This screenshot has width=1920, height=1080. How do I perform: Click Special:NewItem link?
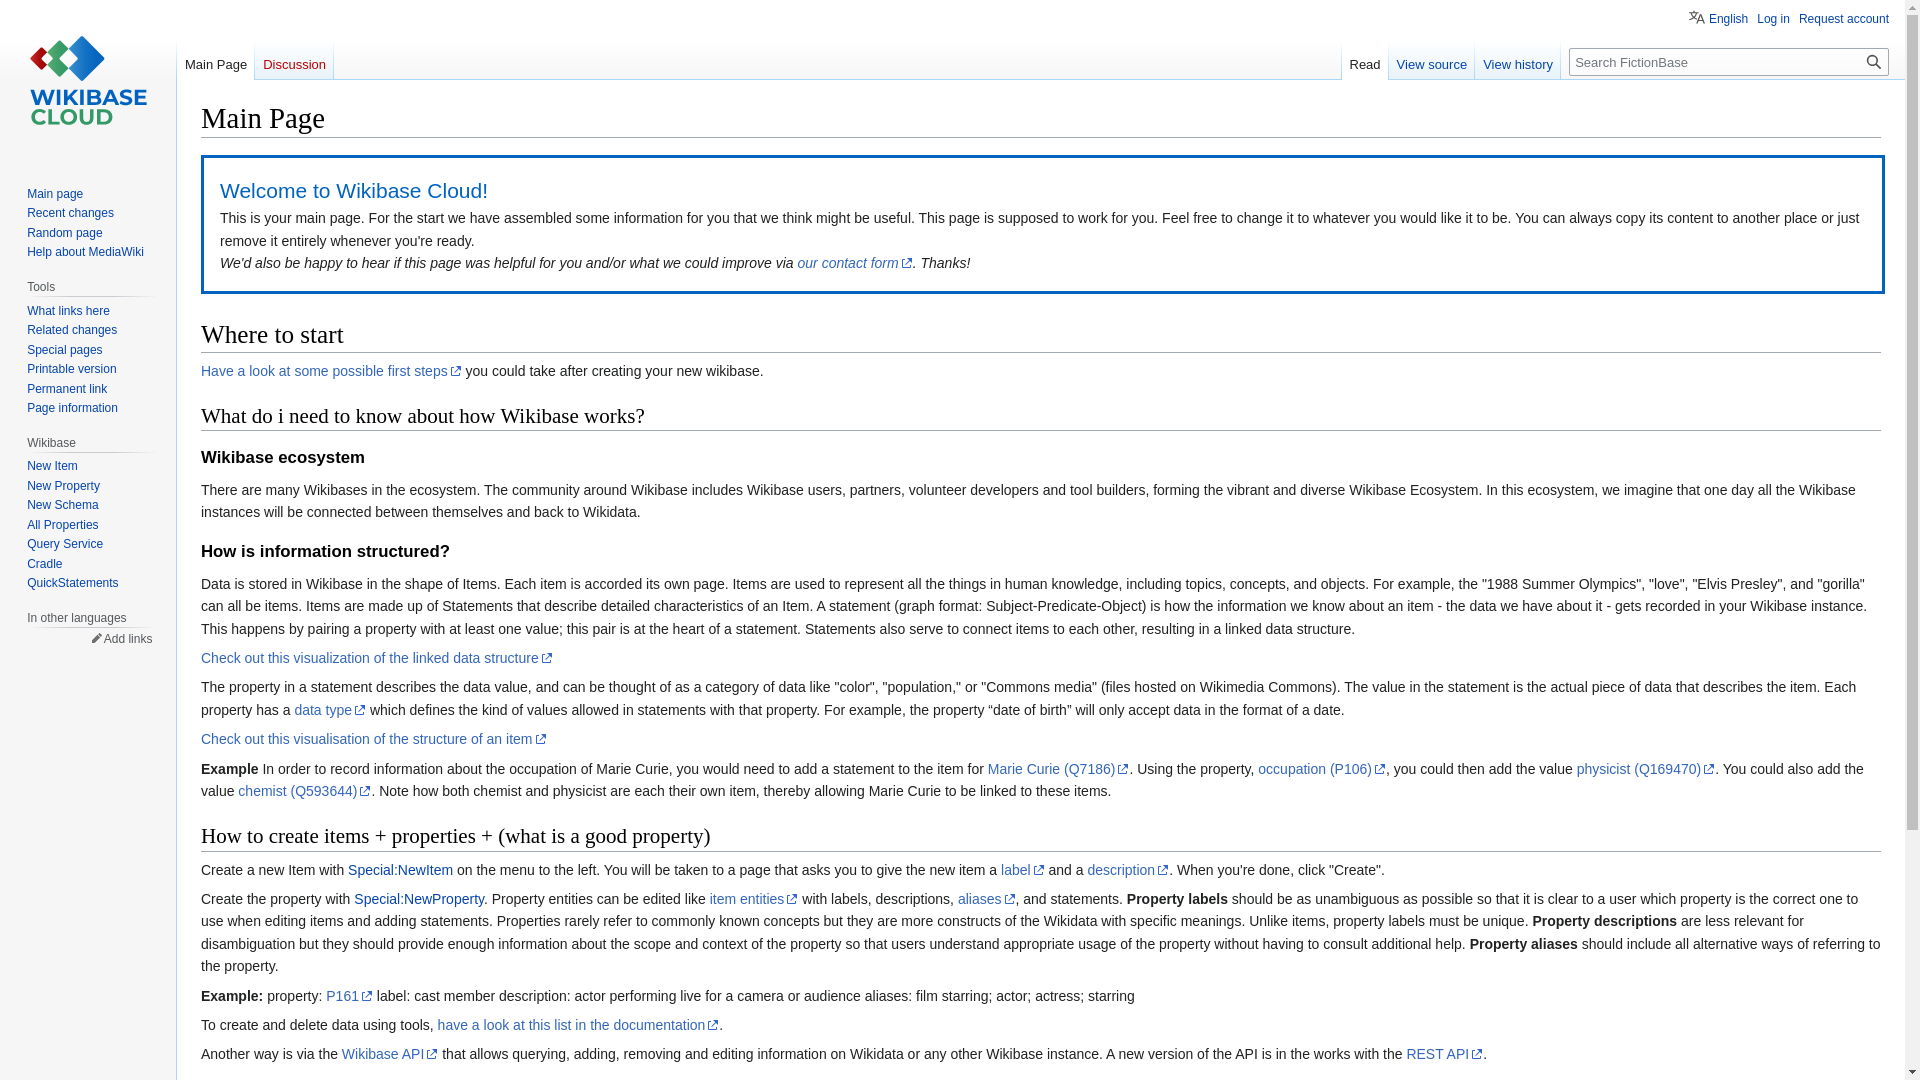click(x=400, y=870)
